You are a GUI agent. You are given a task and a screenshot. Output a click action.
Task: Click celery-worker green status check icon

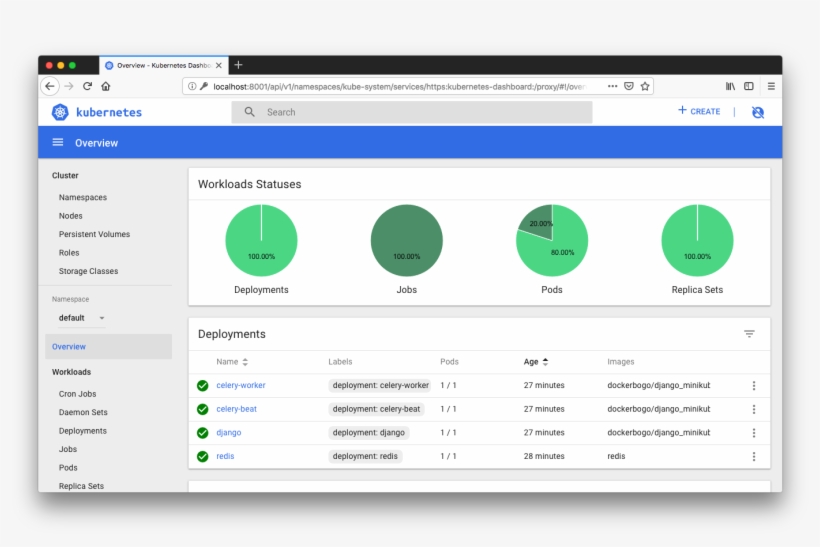click(202, 385)
